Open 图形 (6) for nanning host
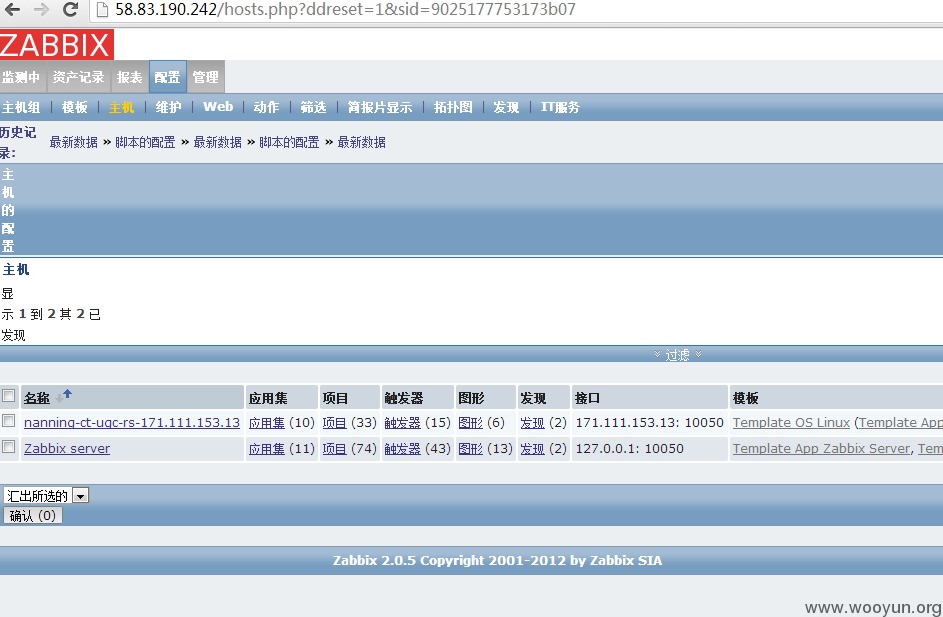 click(x=470, y=423)
